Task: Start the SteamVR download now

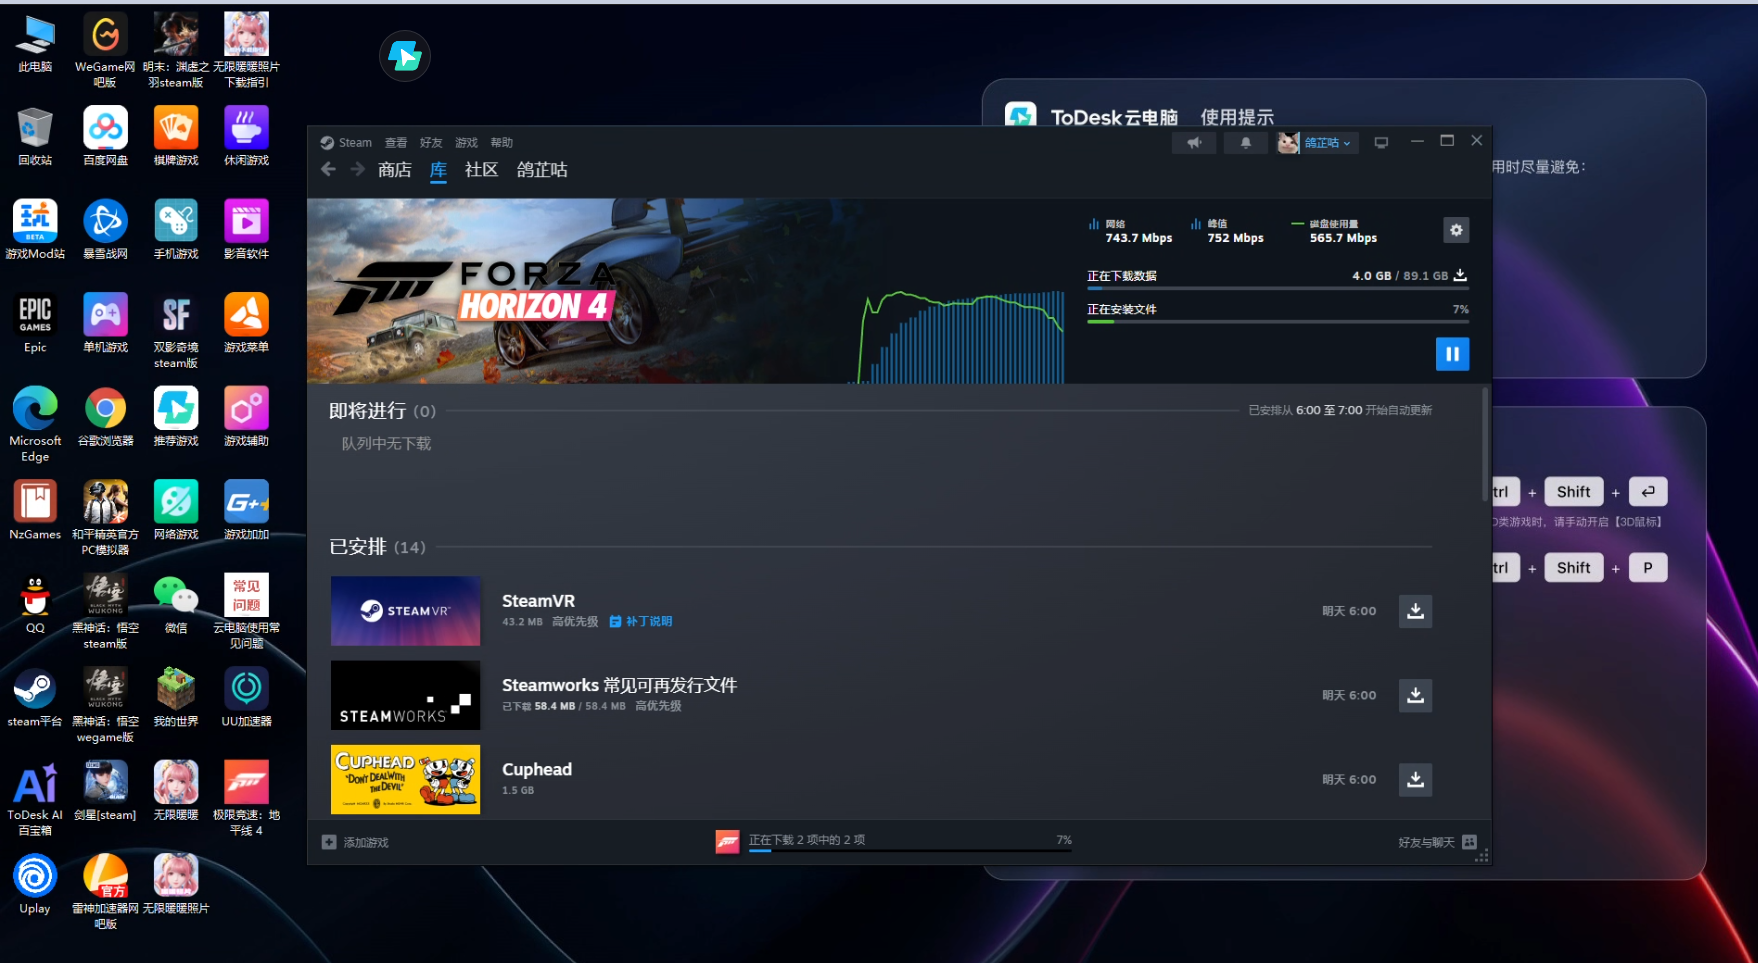Action: 1415,611
